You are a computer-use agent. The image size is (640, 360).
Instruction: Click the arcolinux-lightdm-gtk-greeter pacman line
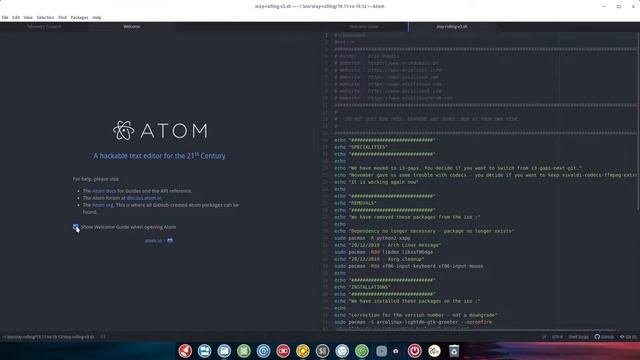point(413,322)
